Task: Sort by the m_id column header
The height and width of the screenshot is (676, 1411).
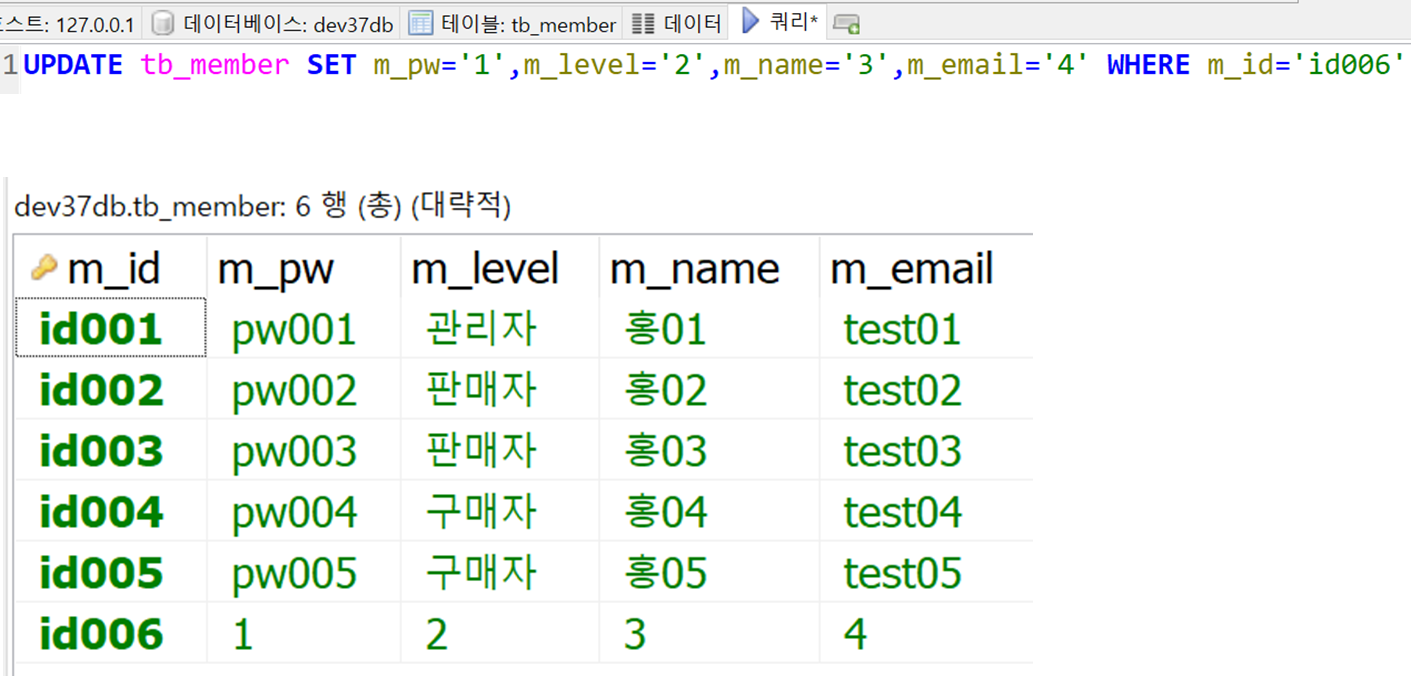Action: [110, 268]
